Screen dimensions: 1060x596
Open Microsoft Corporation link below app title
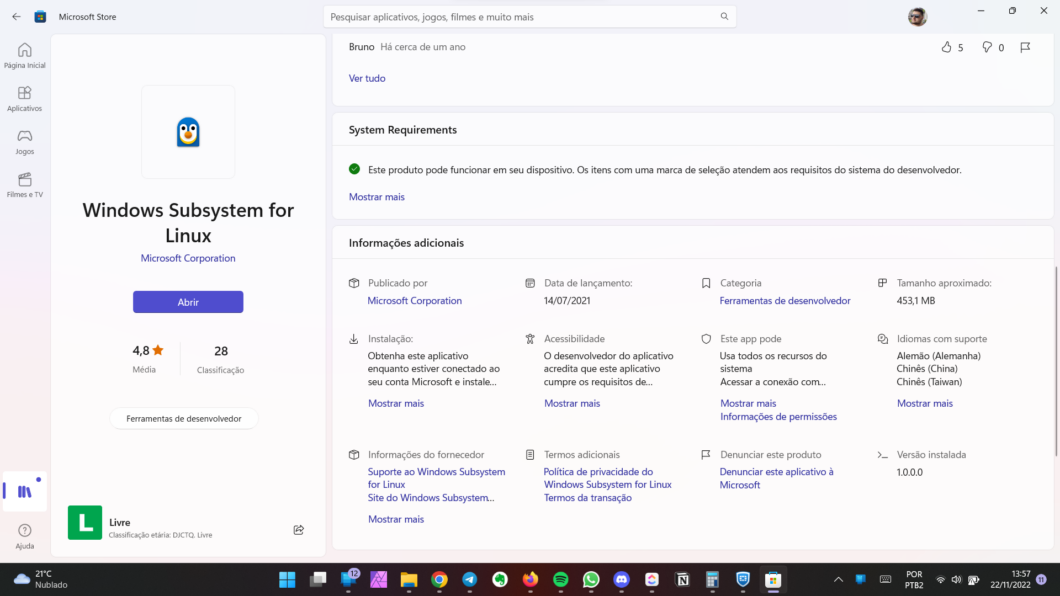point(188,258)
